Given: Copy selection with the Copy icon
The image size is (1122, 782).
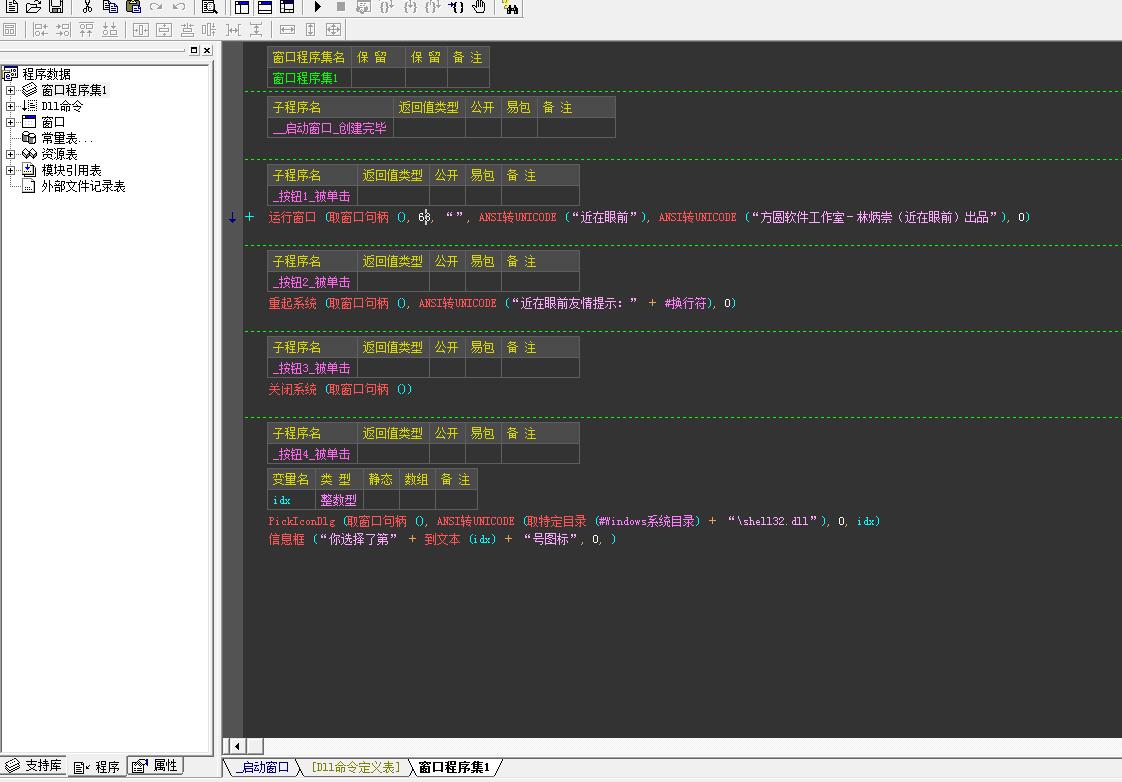Looking at the screenshot, I should click(110, 7).
